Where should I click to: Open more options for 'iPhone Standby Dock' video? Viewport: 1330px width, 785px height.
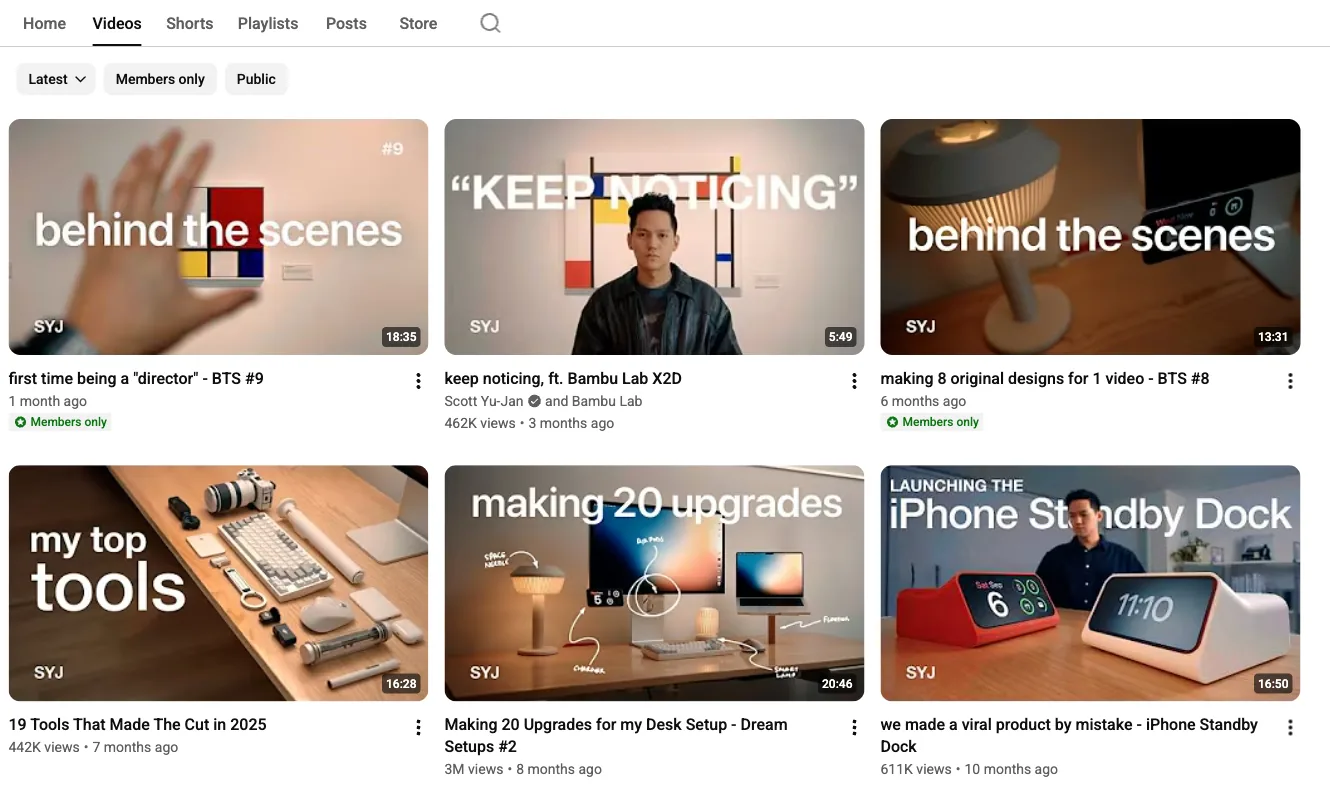pyautogui.click(x=1290, y=727)
